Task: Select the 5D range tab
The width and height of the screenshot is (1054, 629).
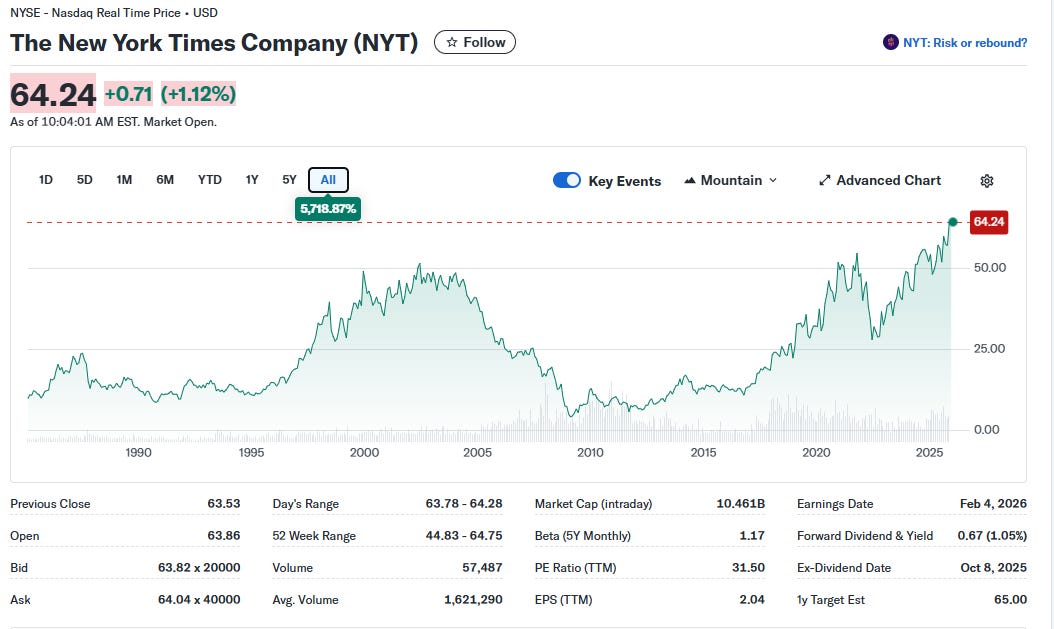Action: (85, 179)
